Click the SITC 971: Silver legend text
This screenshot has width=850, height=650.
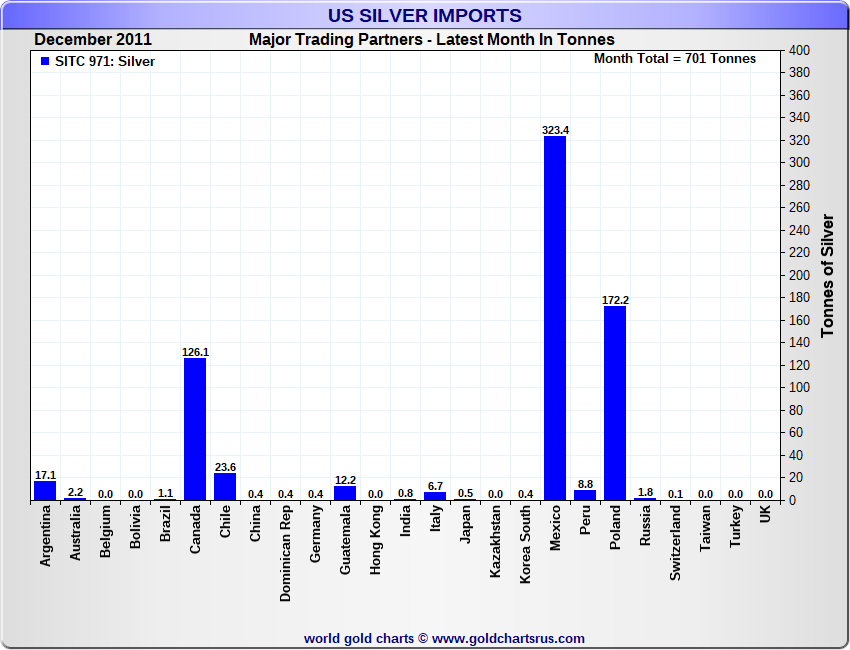105,61
